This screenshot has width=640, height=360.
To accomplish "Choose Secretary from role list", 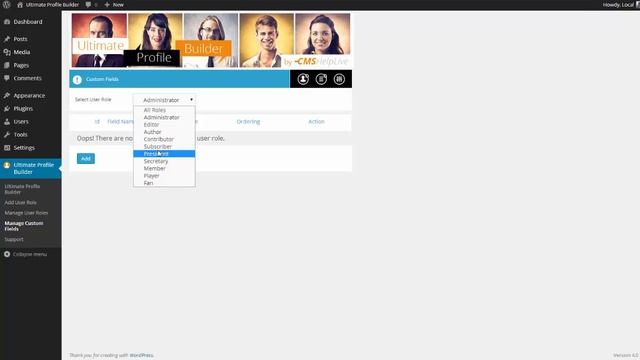I will pyautogui.click(x=164, y=161).
